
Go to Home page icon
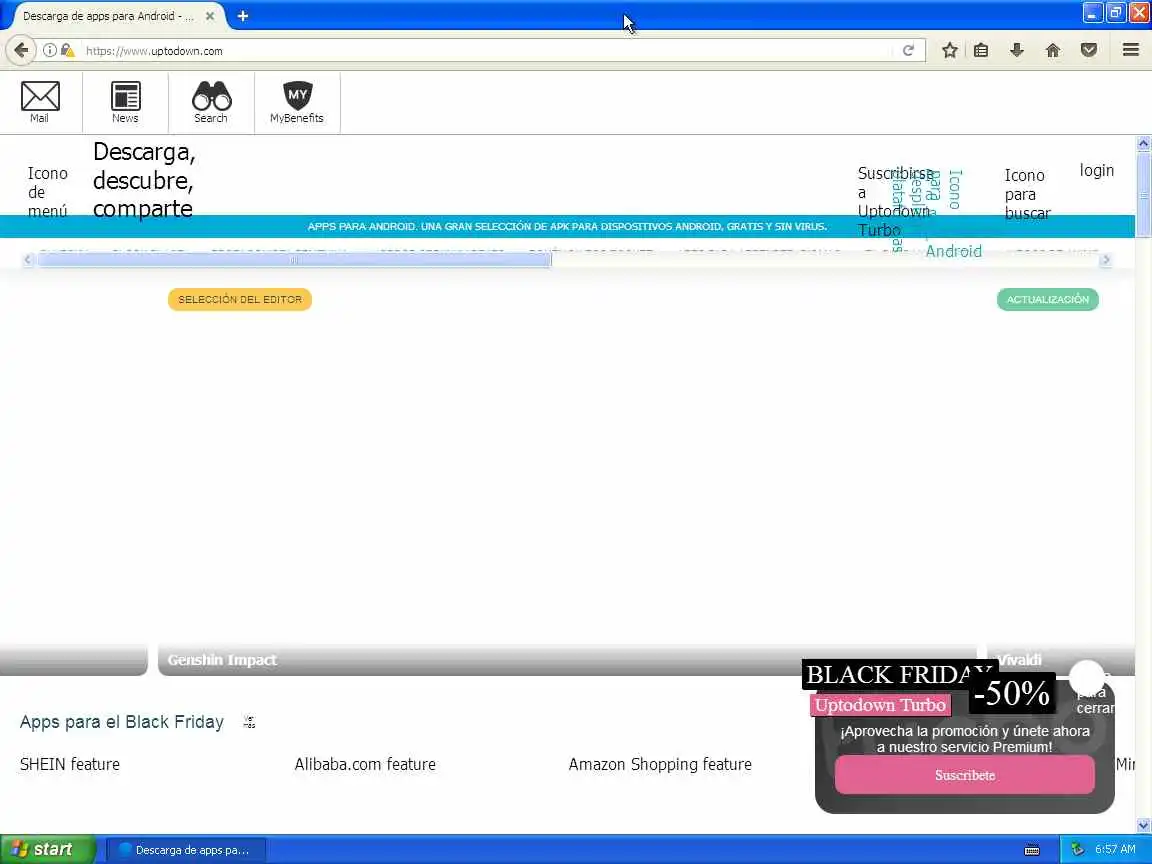click(1053, 50)
